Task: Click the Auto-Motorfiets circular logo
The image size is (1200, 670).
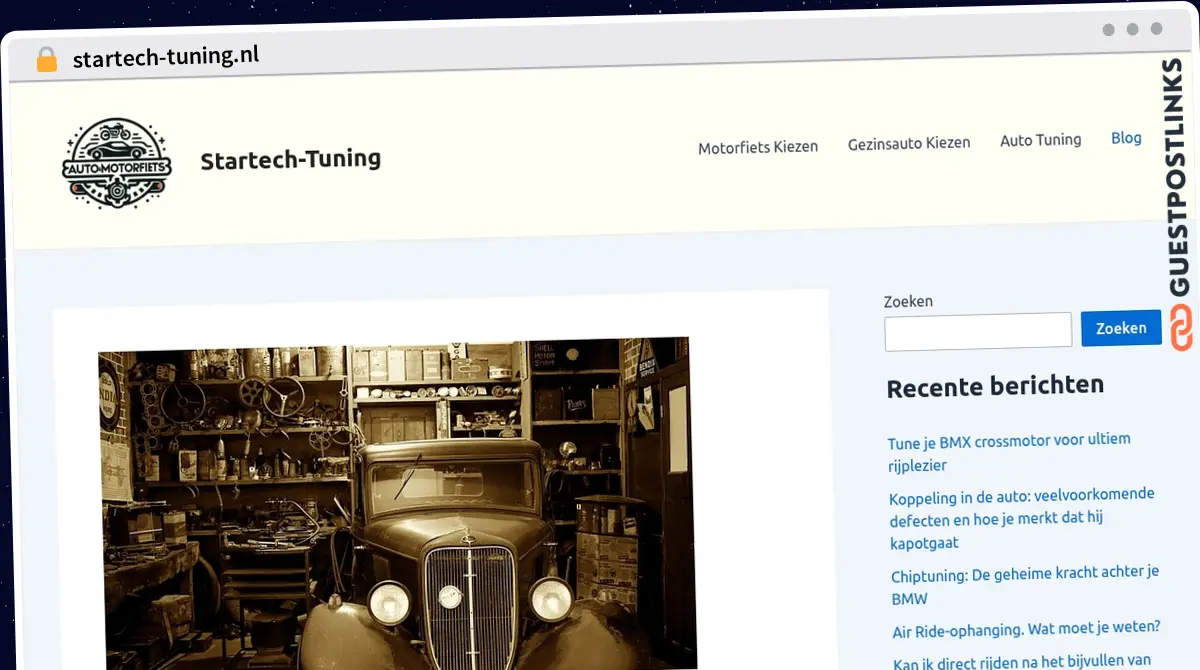Action: pos(116,163)
